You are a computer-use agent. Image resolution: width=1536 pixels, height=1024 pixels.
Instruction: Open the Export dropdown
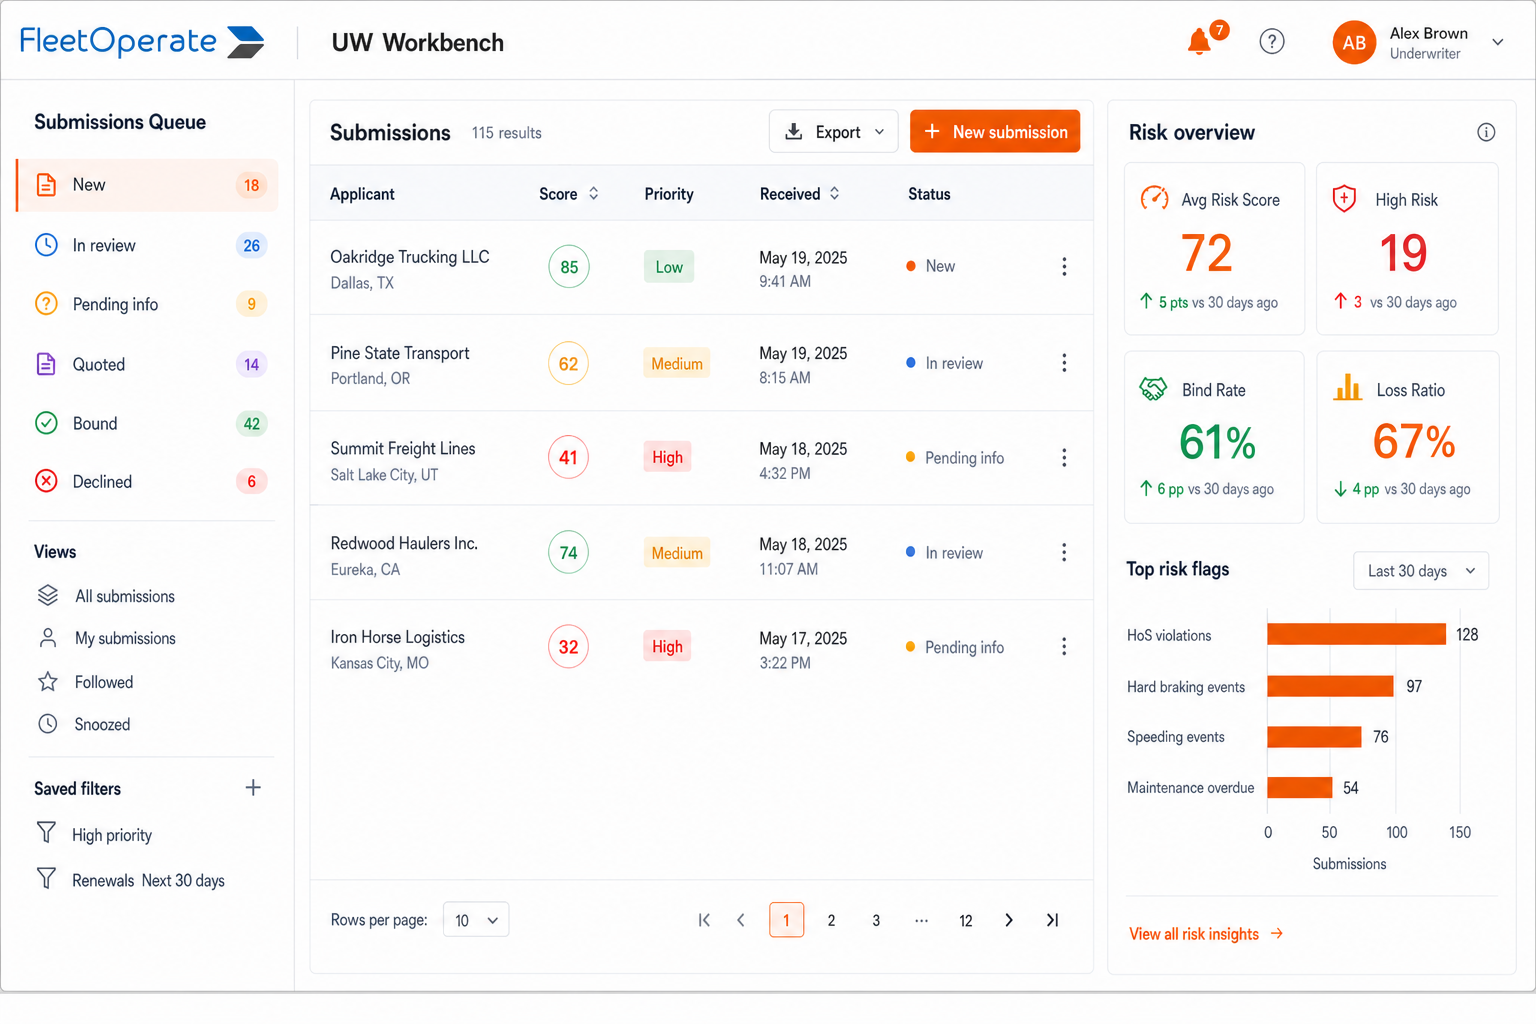click(x=833, y=132)
